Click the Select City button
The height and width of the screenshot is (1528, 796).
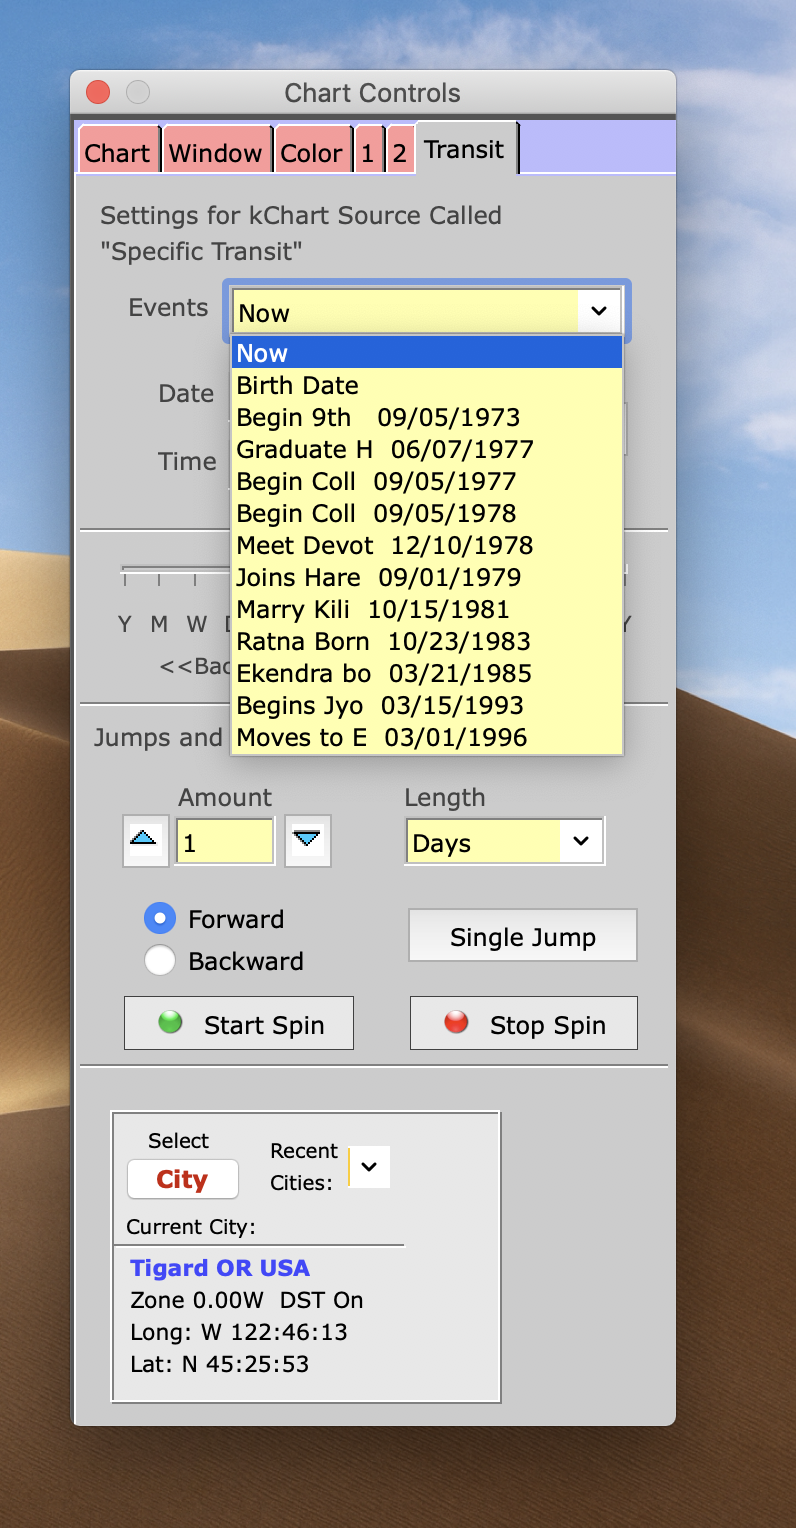[x=182, y=1180]
